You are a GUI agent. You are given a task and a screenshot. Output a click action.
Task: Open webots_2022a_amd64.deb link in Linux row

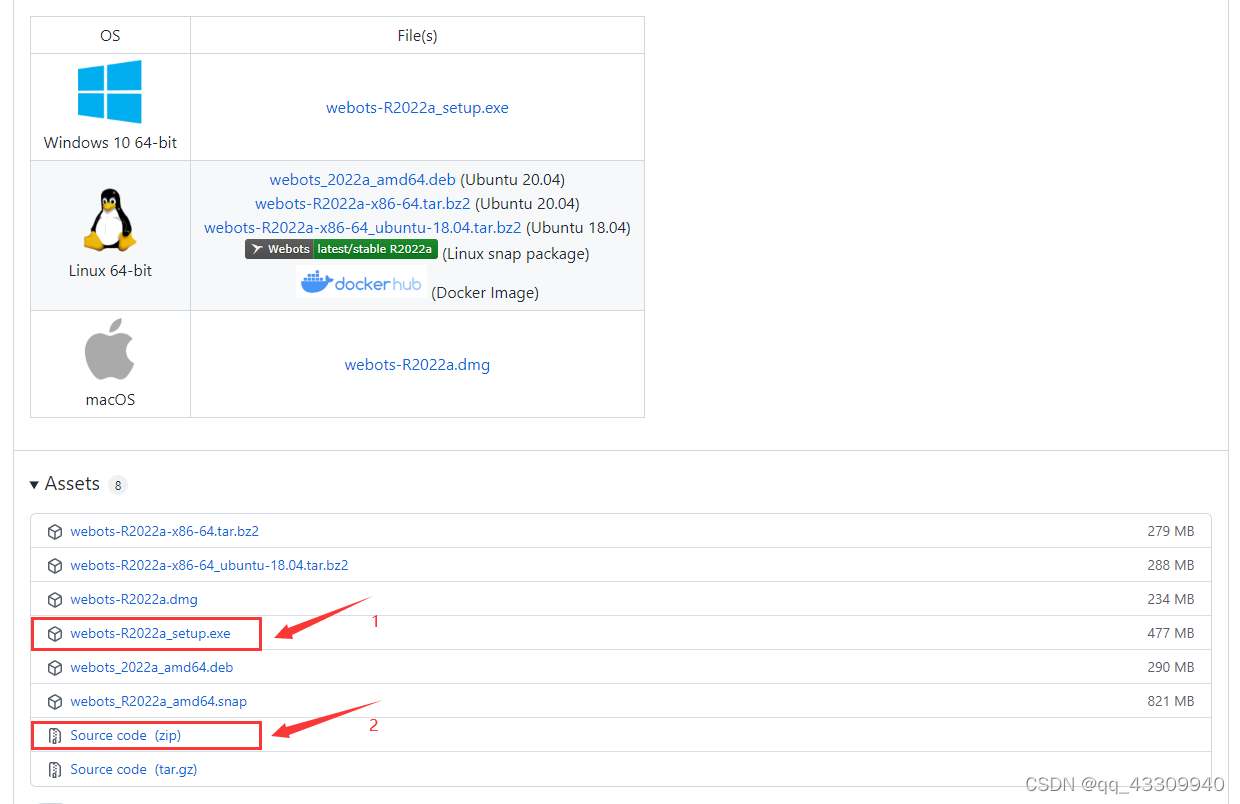tap(362, 180)
